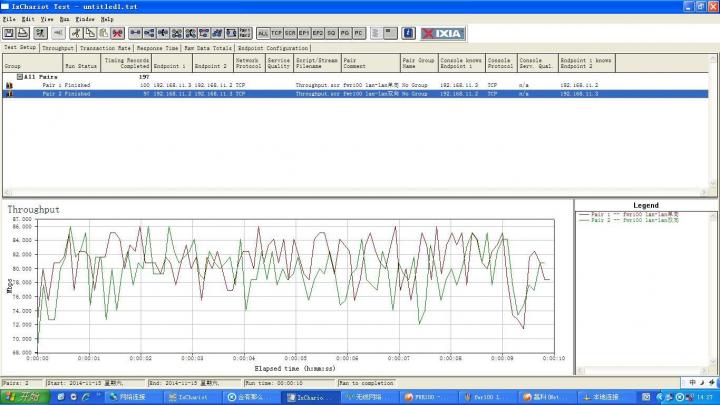
Task: Switch to the Test Setup tab
Action: click(x=20, y=47)
